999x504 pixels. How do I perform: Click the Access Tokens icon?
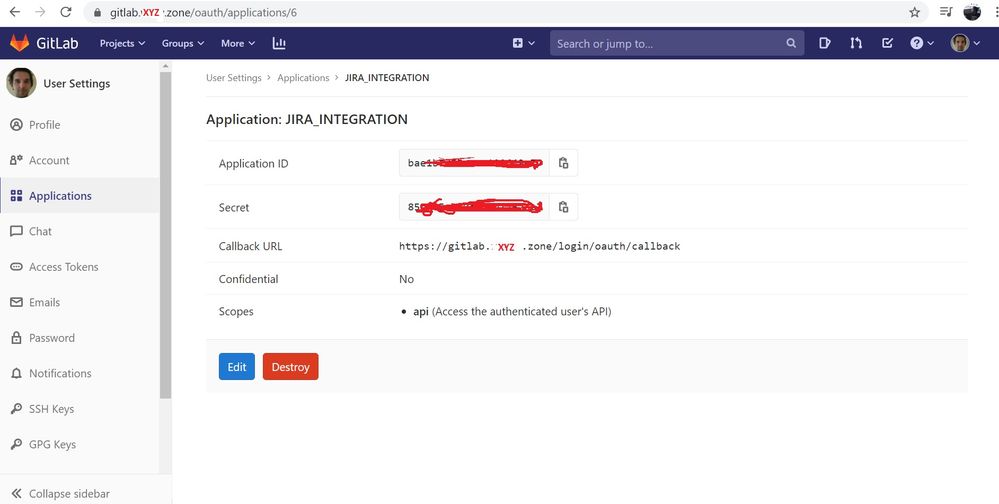coord(17,267)
